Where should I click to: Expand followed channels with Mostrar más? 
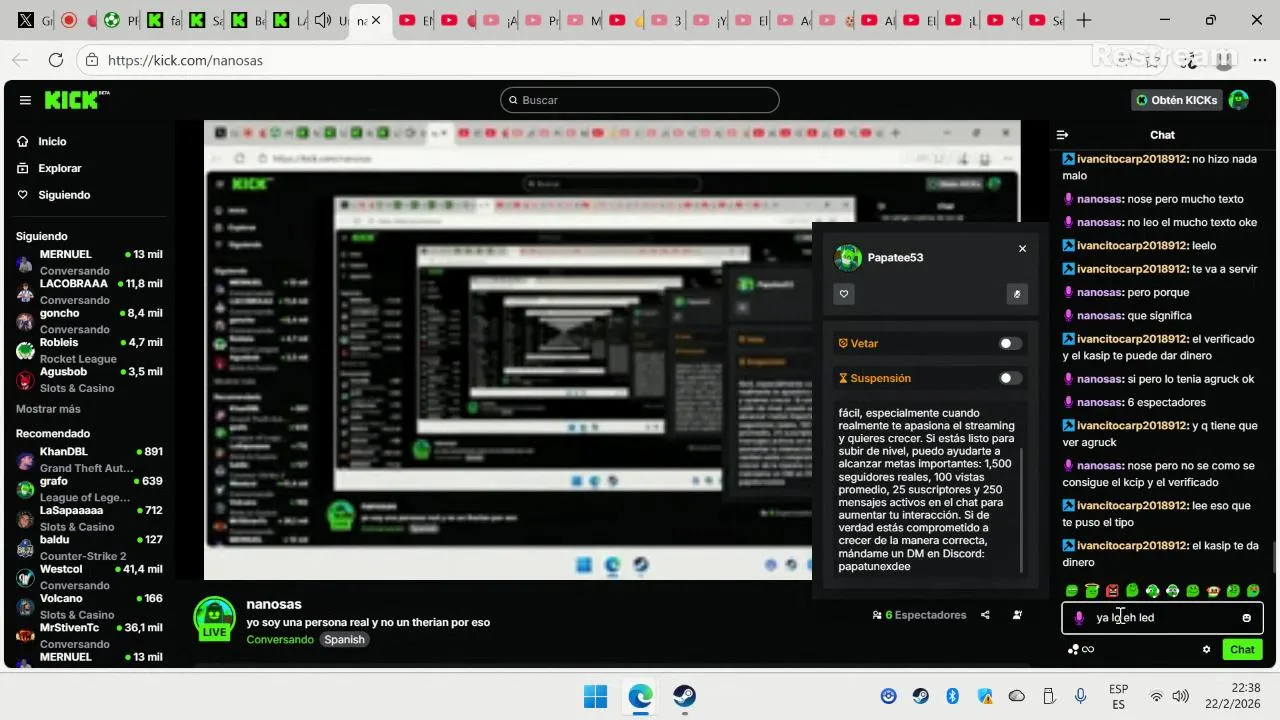click(x=48, y=409)
